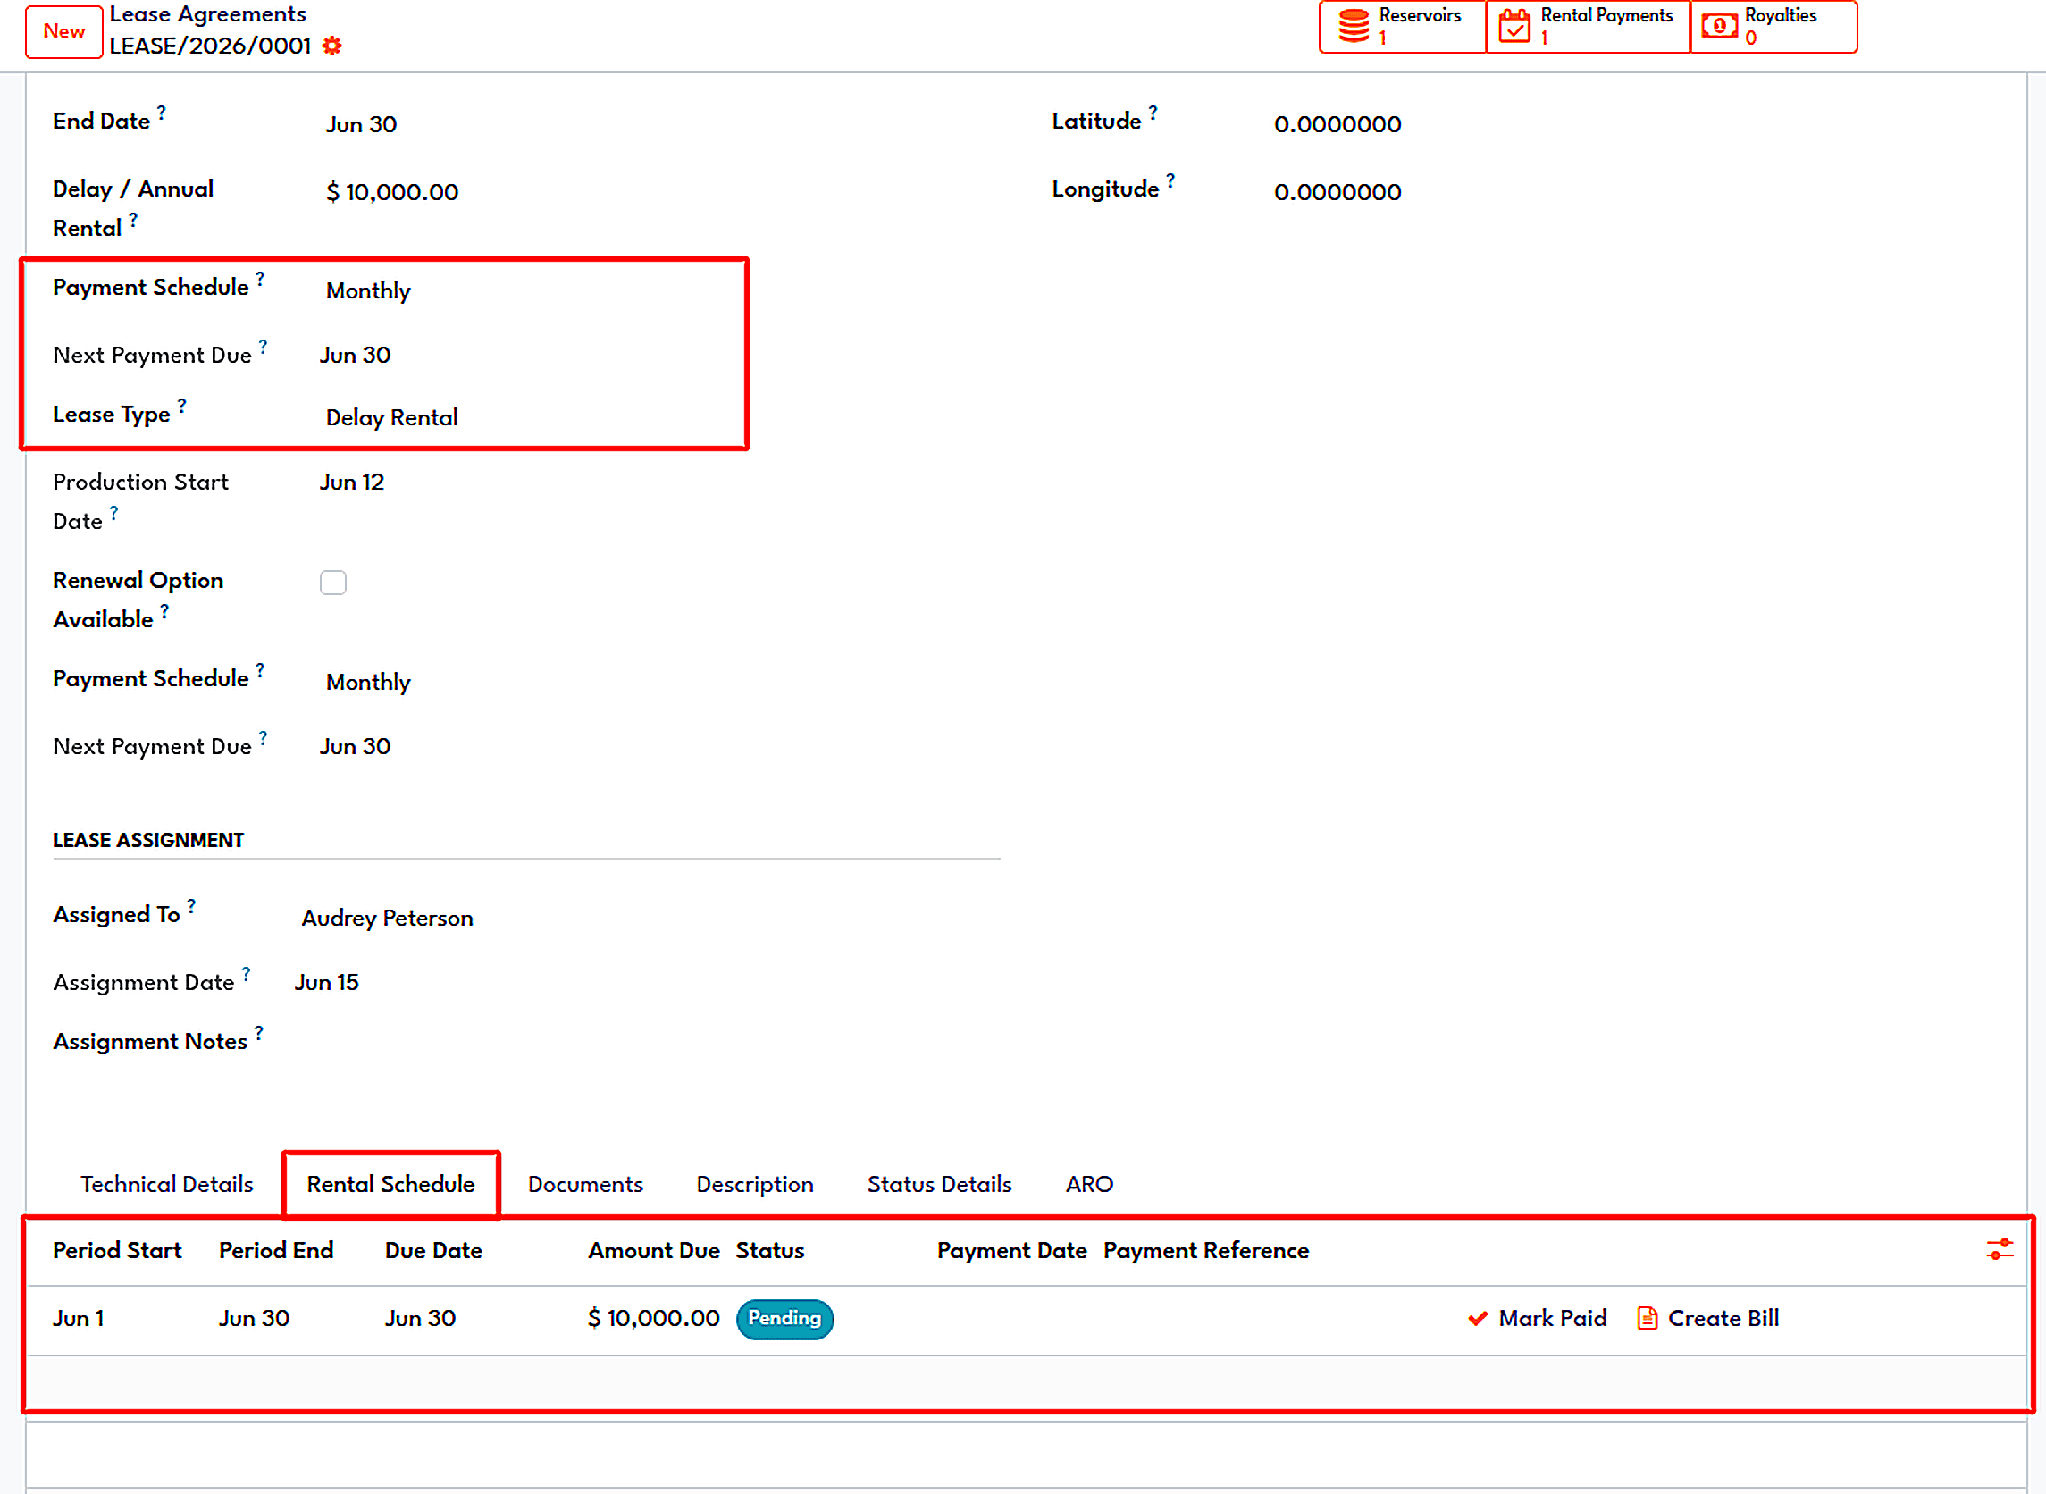Image resolution: width=2046 pixels, height=1494 pixels.
Task: Click the Pending status badge
Action: click(785, 1318)
